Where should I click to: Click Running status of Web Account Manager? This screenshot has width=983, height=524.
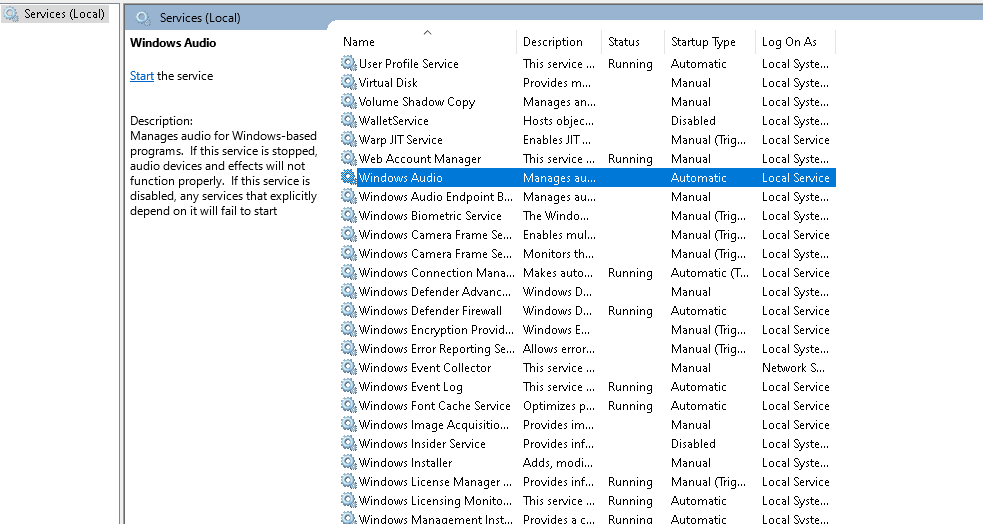tap(630, 159)
